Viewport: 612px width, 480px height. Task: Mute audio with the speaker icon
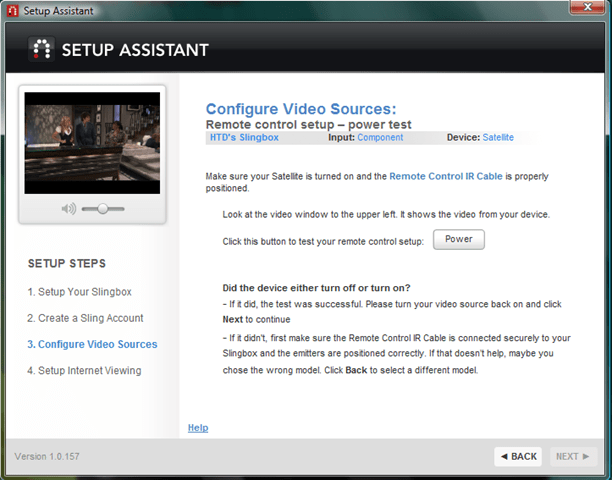(x=68, y=209)
